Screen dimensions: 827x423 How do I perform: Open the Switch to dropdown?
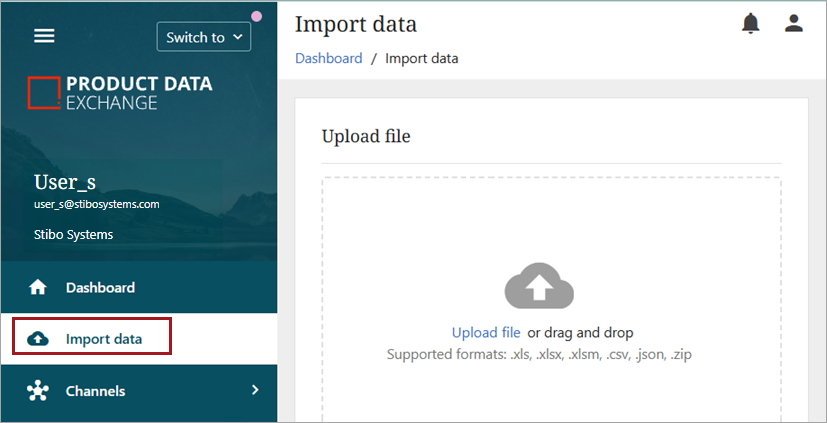[x=204, y=37]
